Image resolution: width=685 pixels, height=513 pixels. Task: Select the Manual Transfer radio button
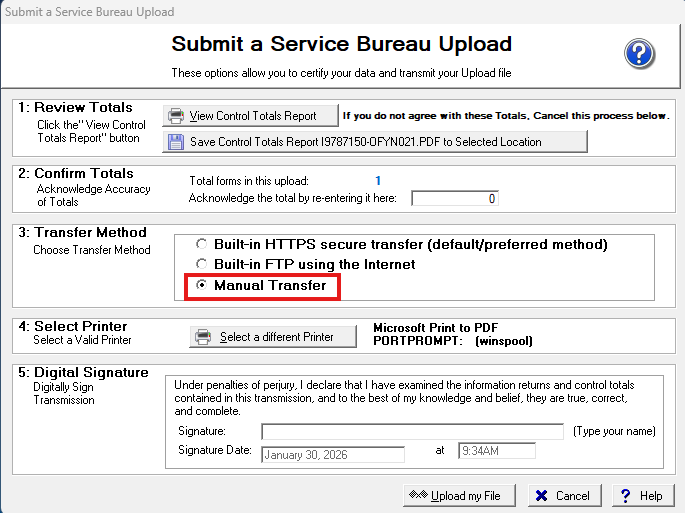pyautogui.click(x=203, y=286)
